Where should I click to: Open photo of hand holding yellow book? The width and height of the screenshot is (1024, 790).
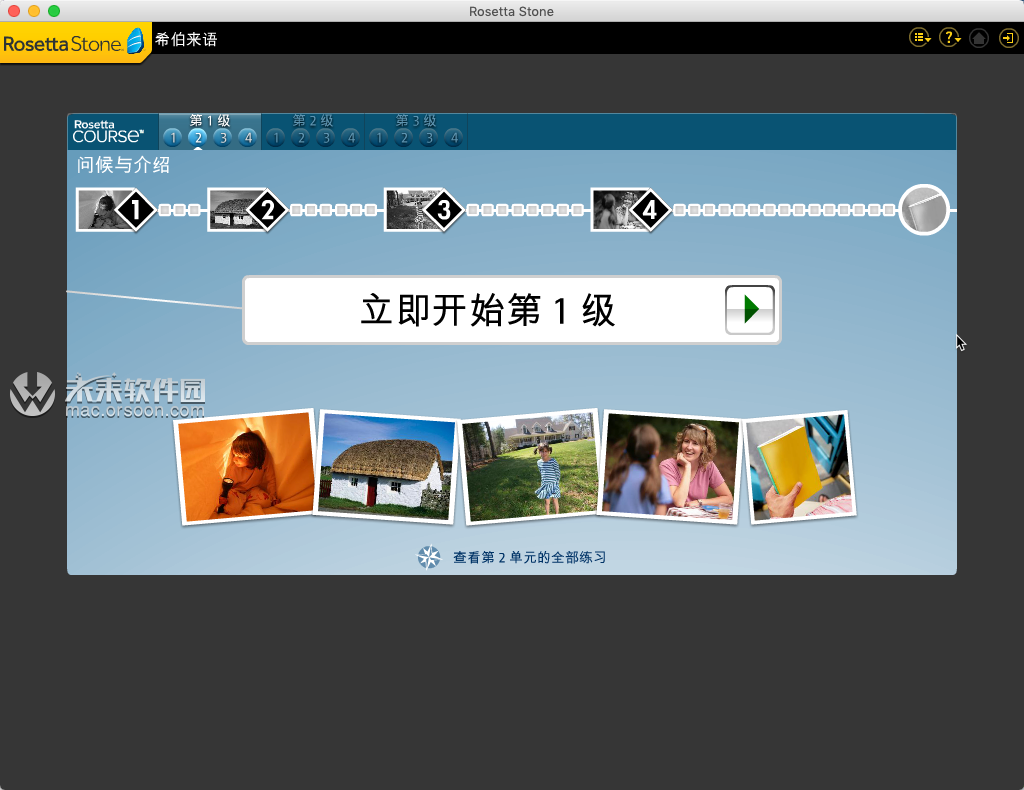[x=799, y=467]
